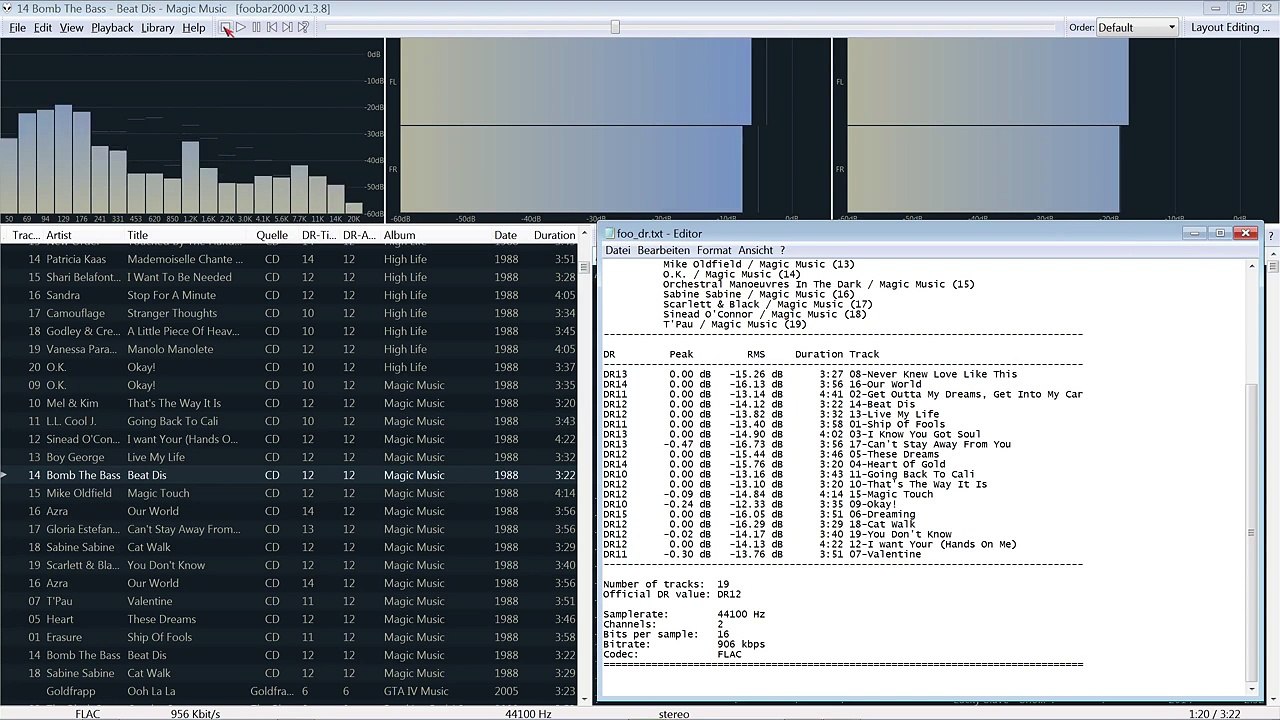Click the seekbar slider handle

tap(615, 28)
